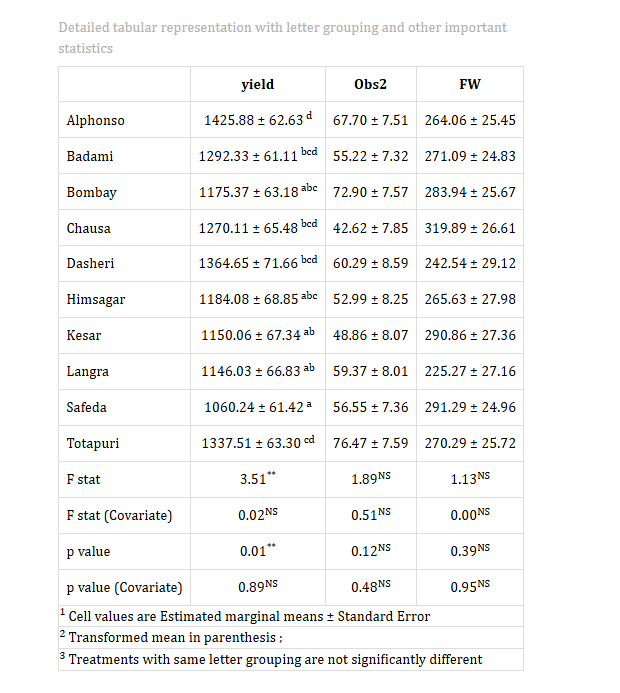Select the Langra row label
Viewport: 620px width, 693px height.
pyautogui.click(x=87, y=372)
